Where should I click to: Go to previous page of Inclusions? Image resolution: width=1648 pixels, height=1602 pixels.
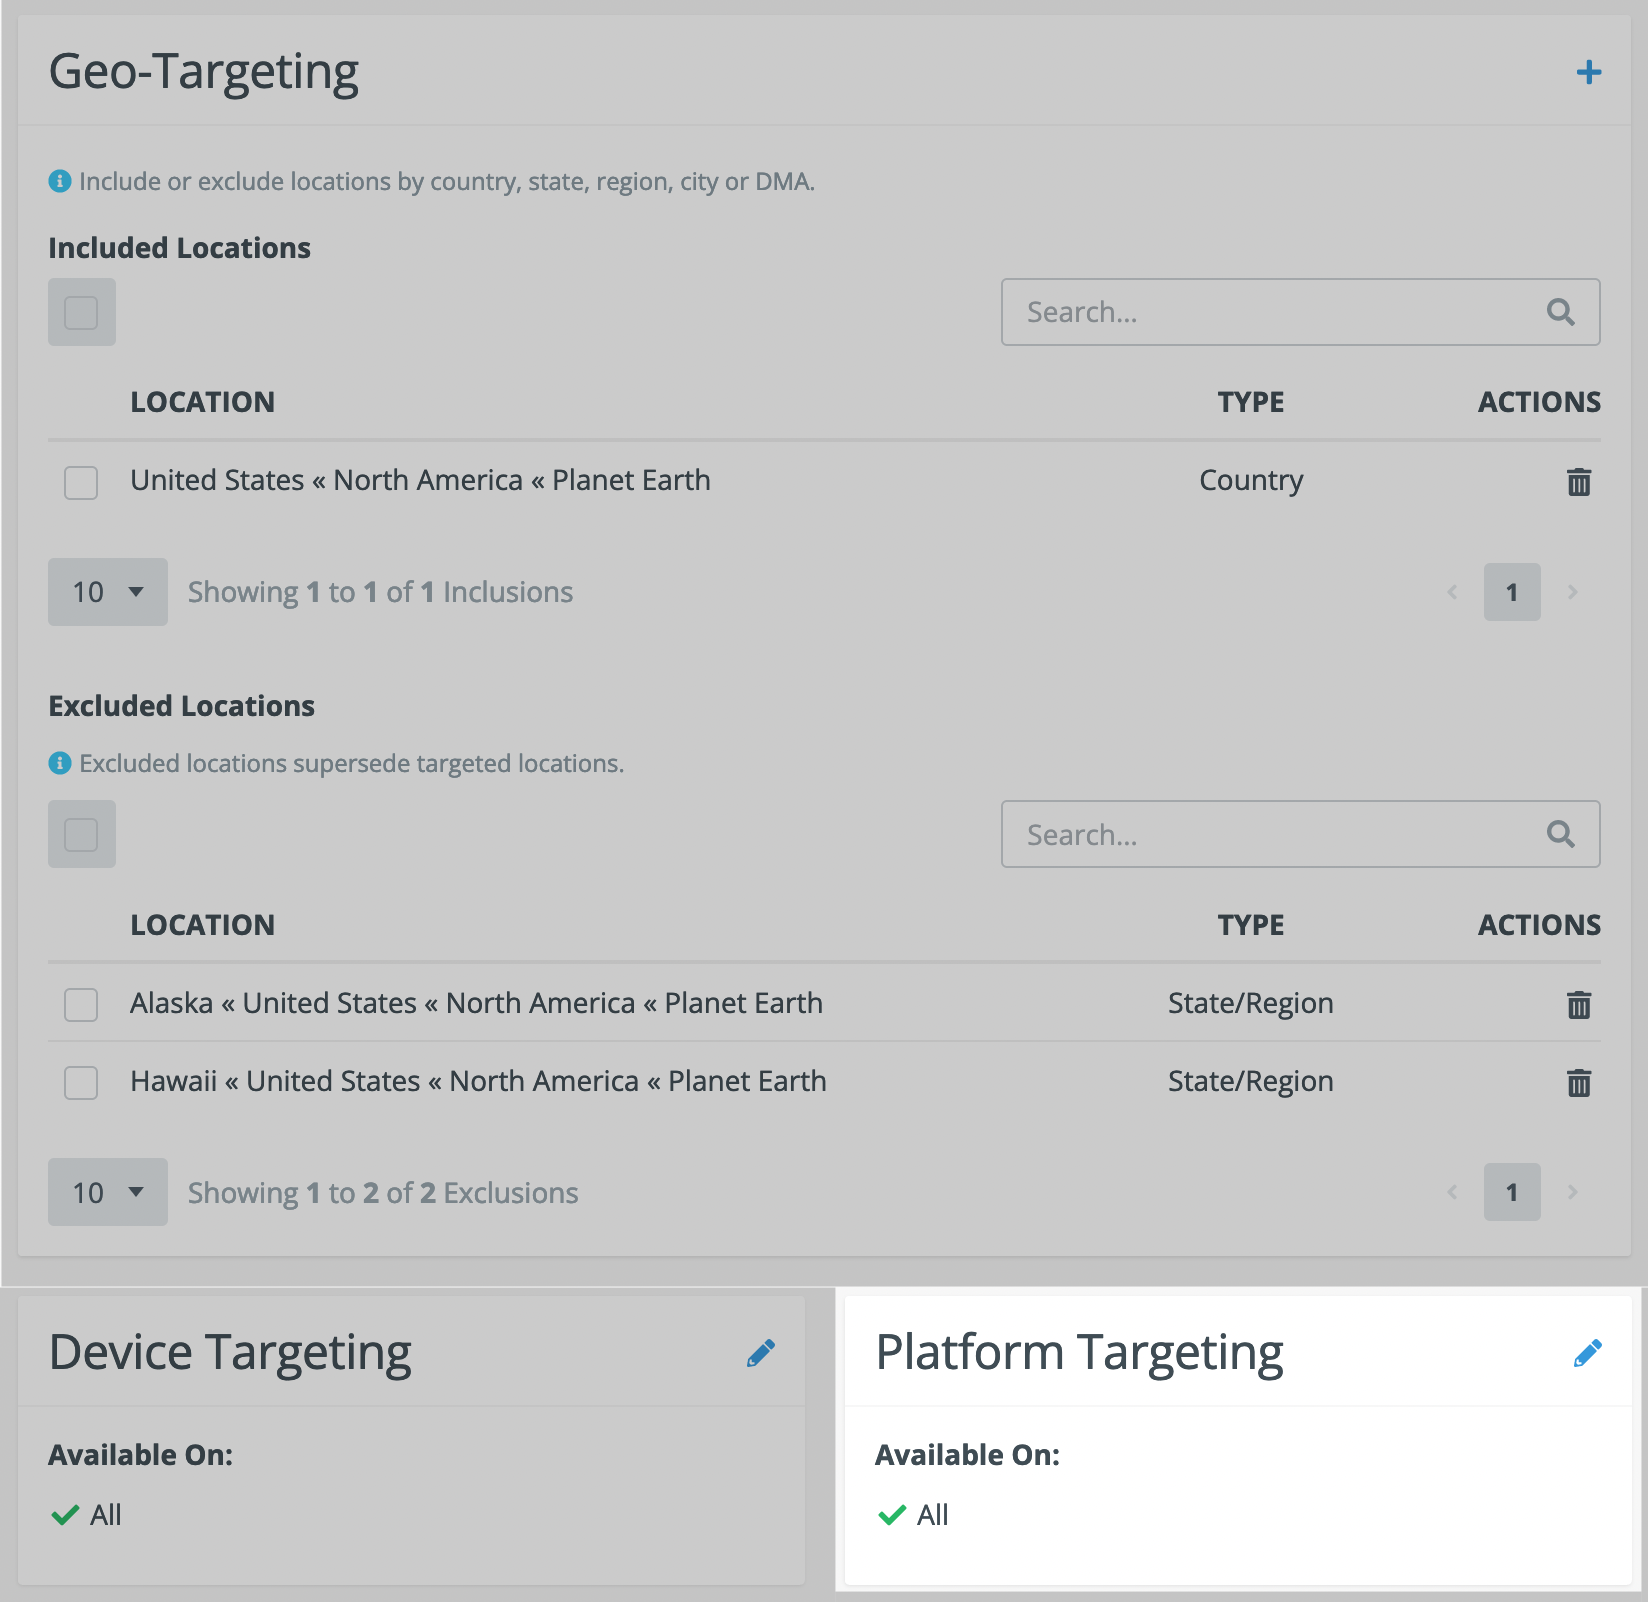tap(1452, 592)
